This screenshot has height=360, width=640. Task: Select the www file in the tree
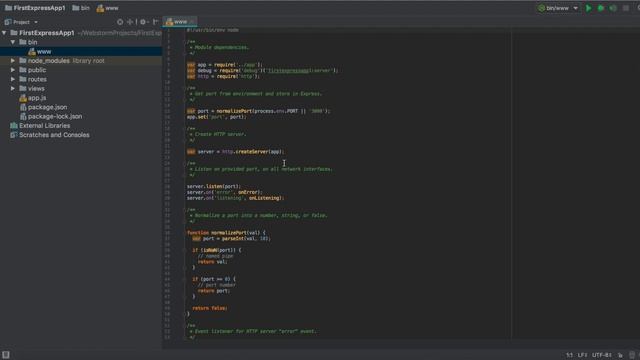(81, 51)
